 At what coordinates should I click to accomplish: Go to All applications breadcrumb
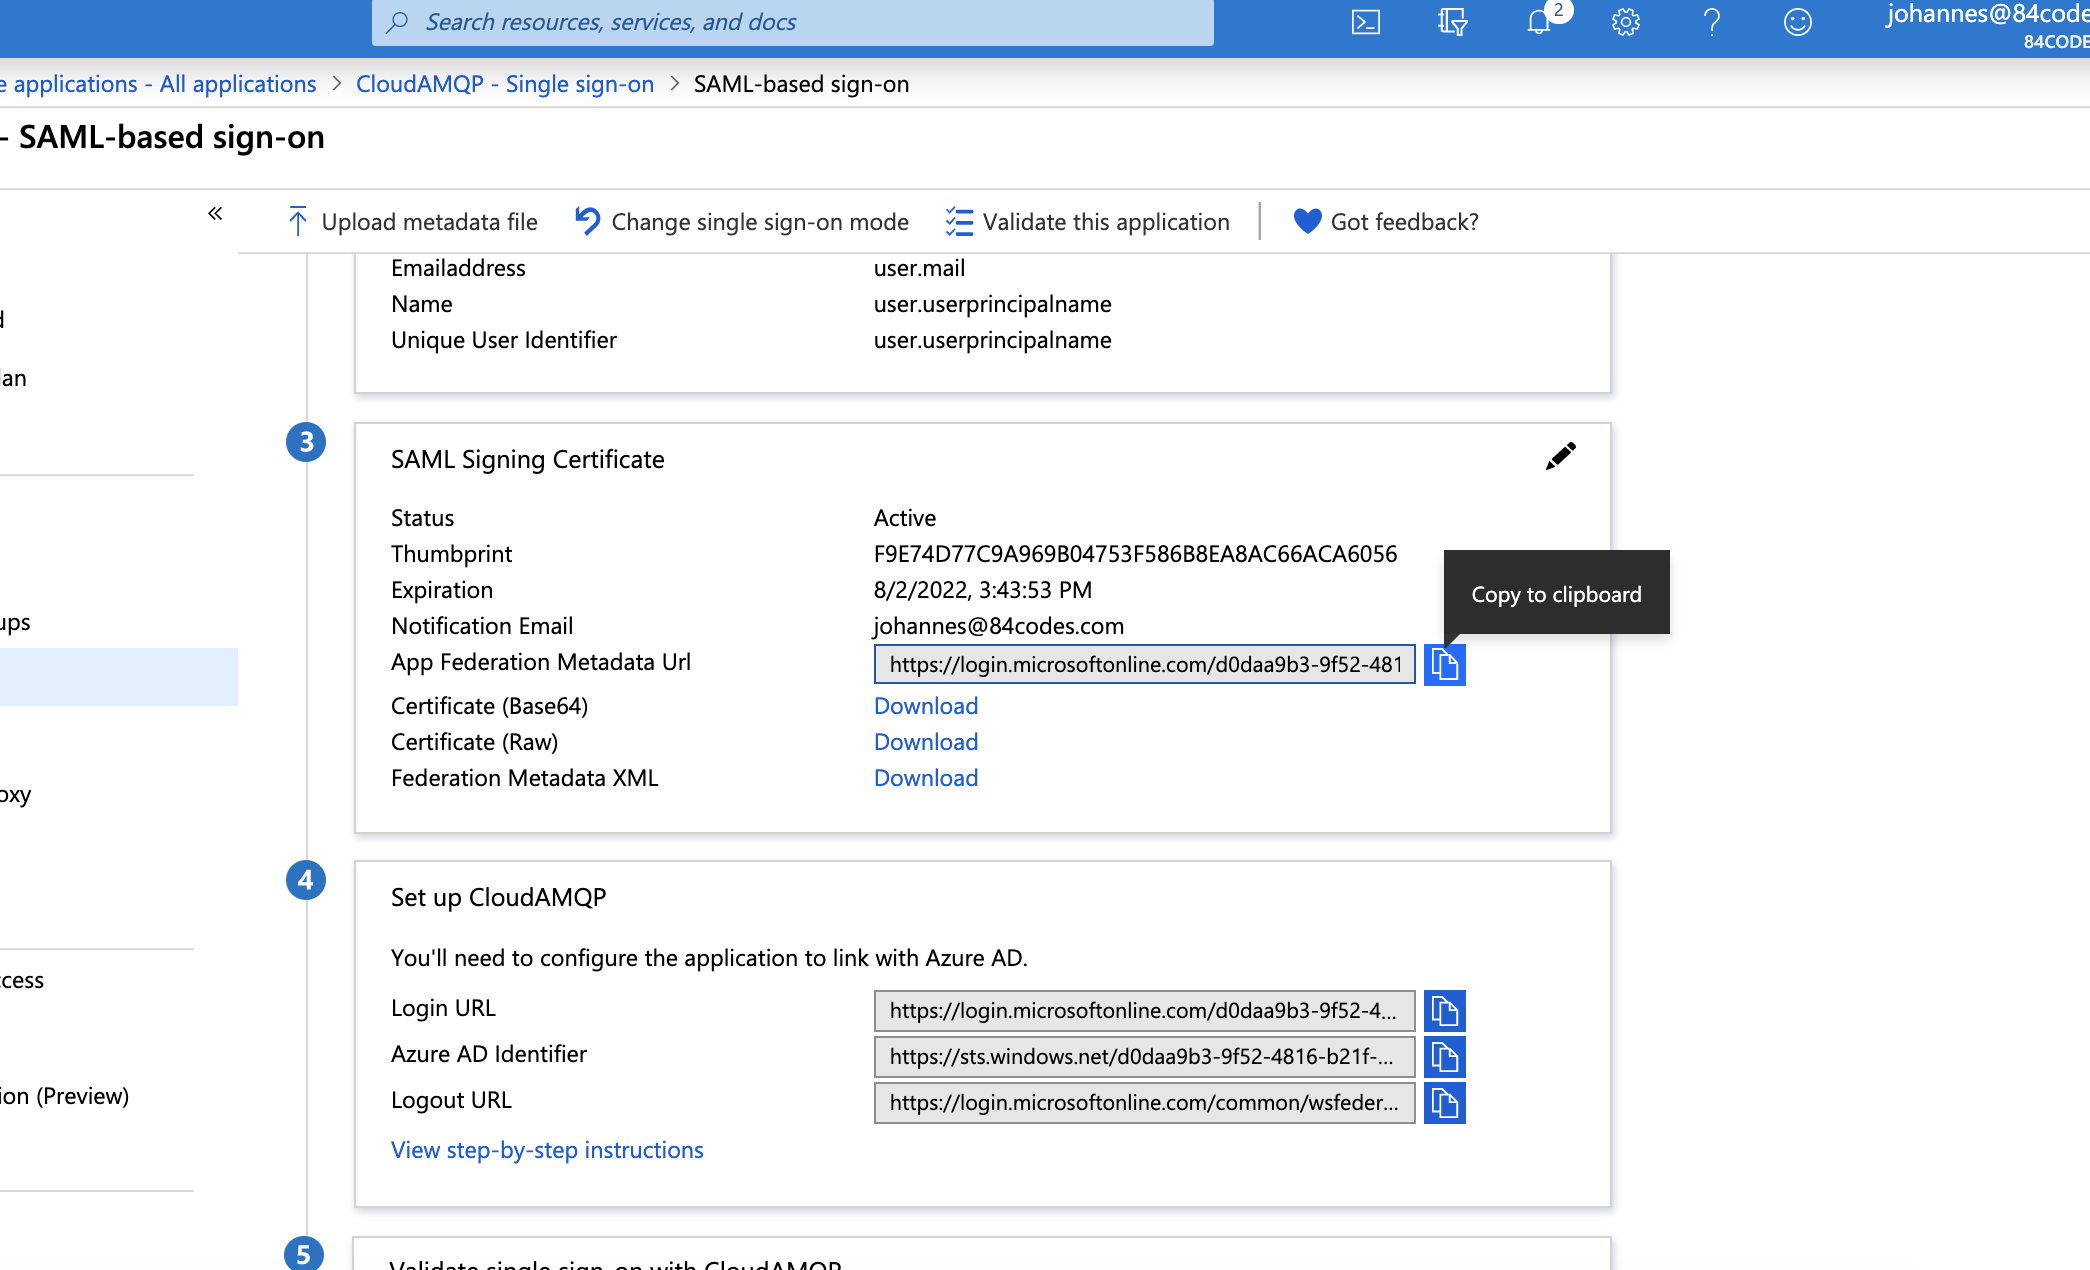(x=158, y=84)
